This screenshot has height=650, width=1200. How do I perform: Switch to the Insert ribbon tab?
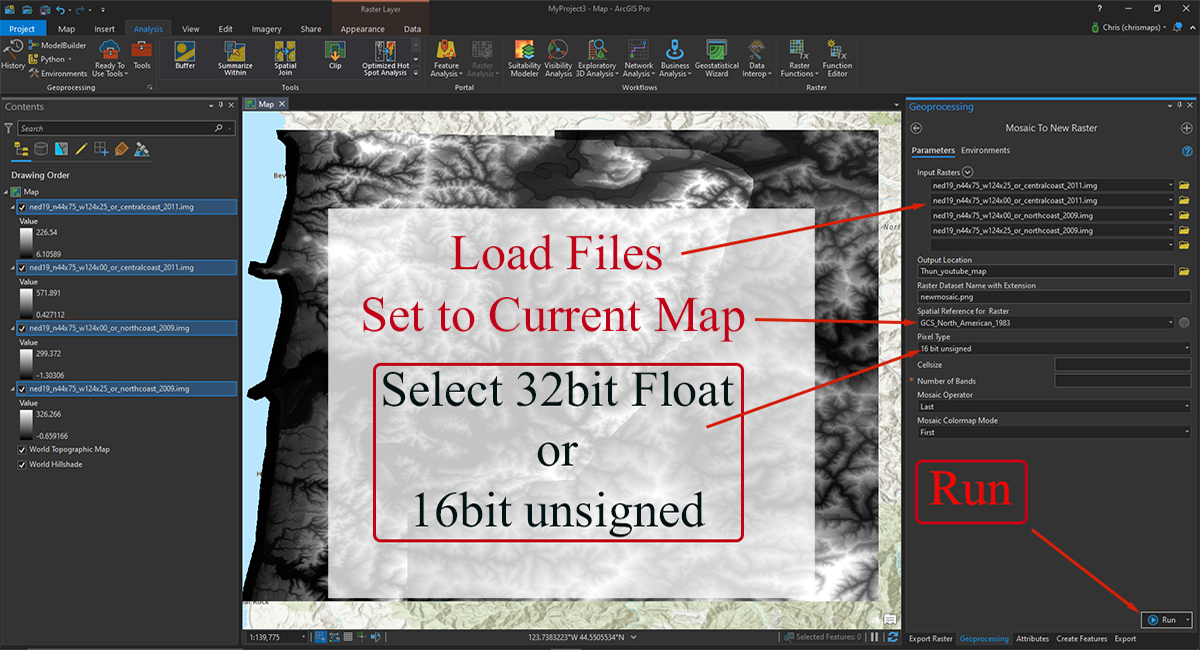coord(104,29)
